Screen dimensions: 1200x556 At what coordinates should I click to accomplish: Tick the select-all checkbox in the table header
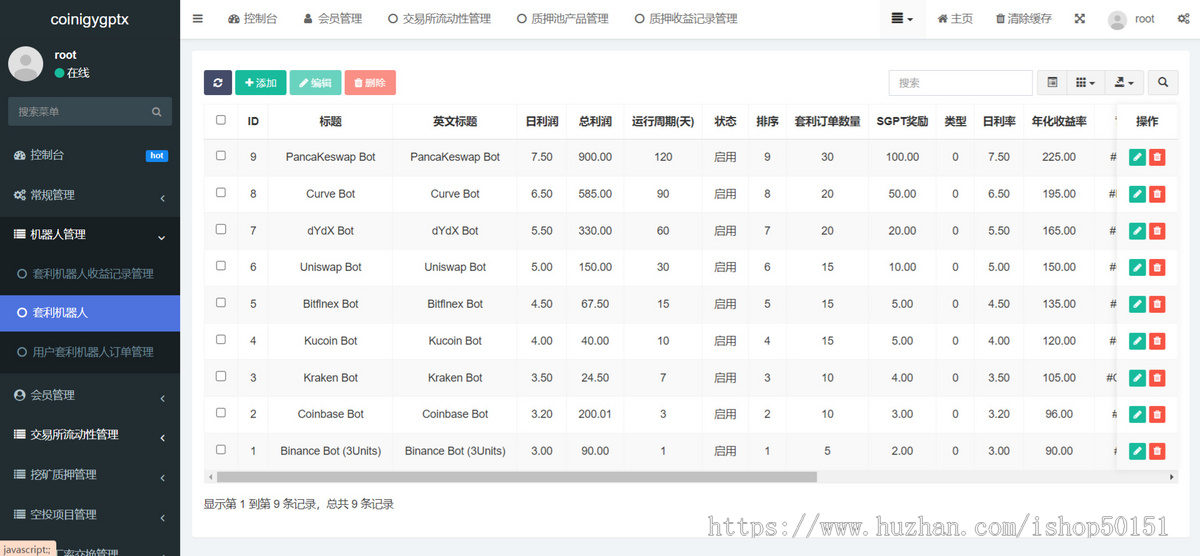coord(221,120)
